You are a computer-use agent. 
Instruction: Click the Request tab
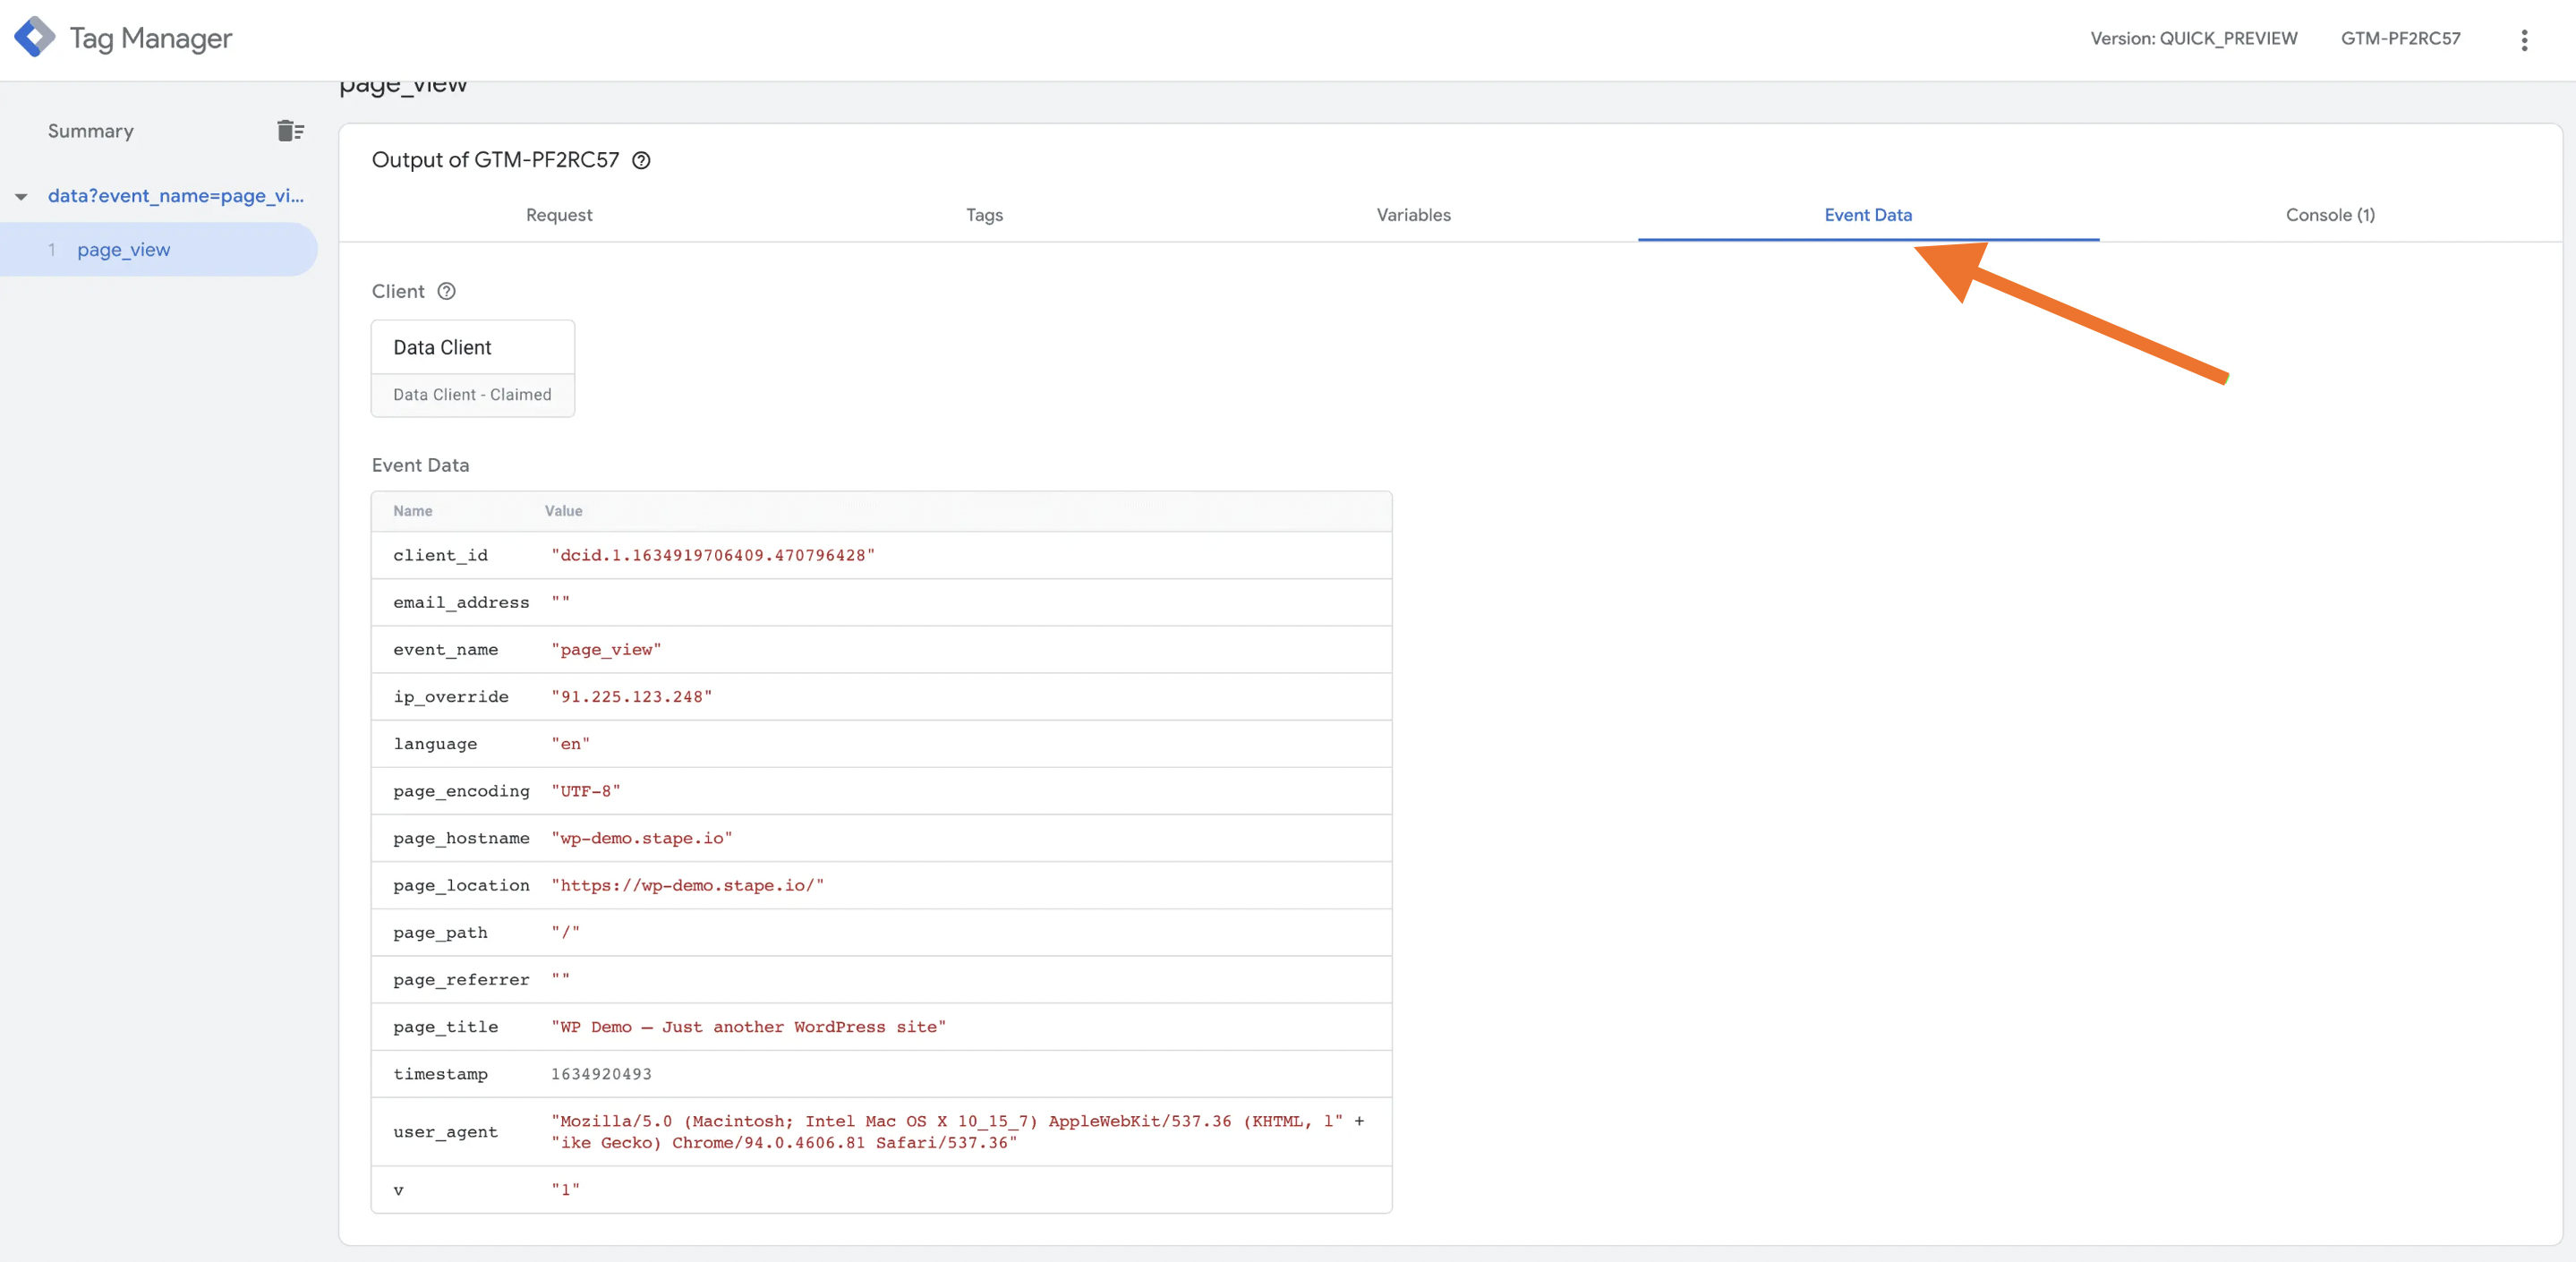tap(560, 216)
